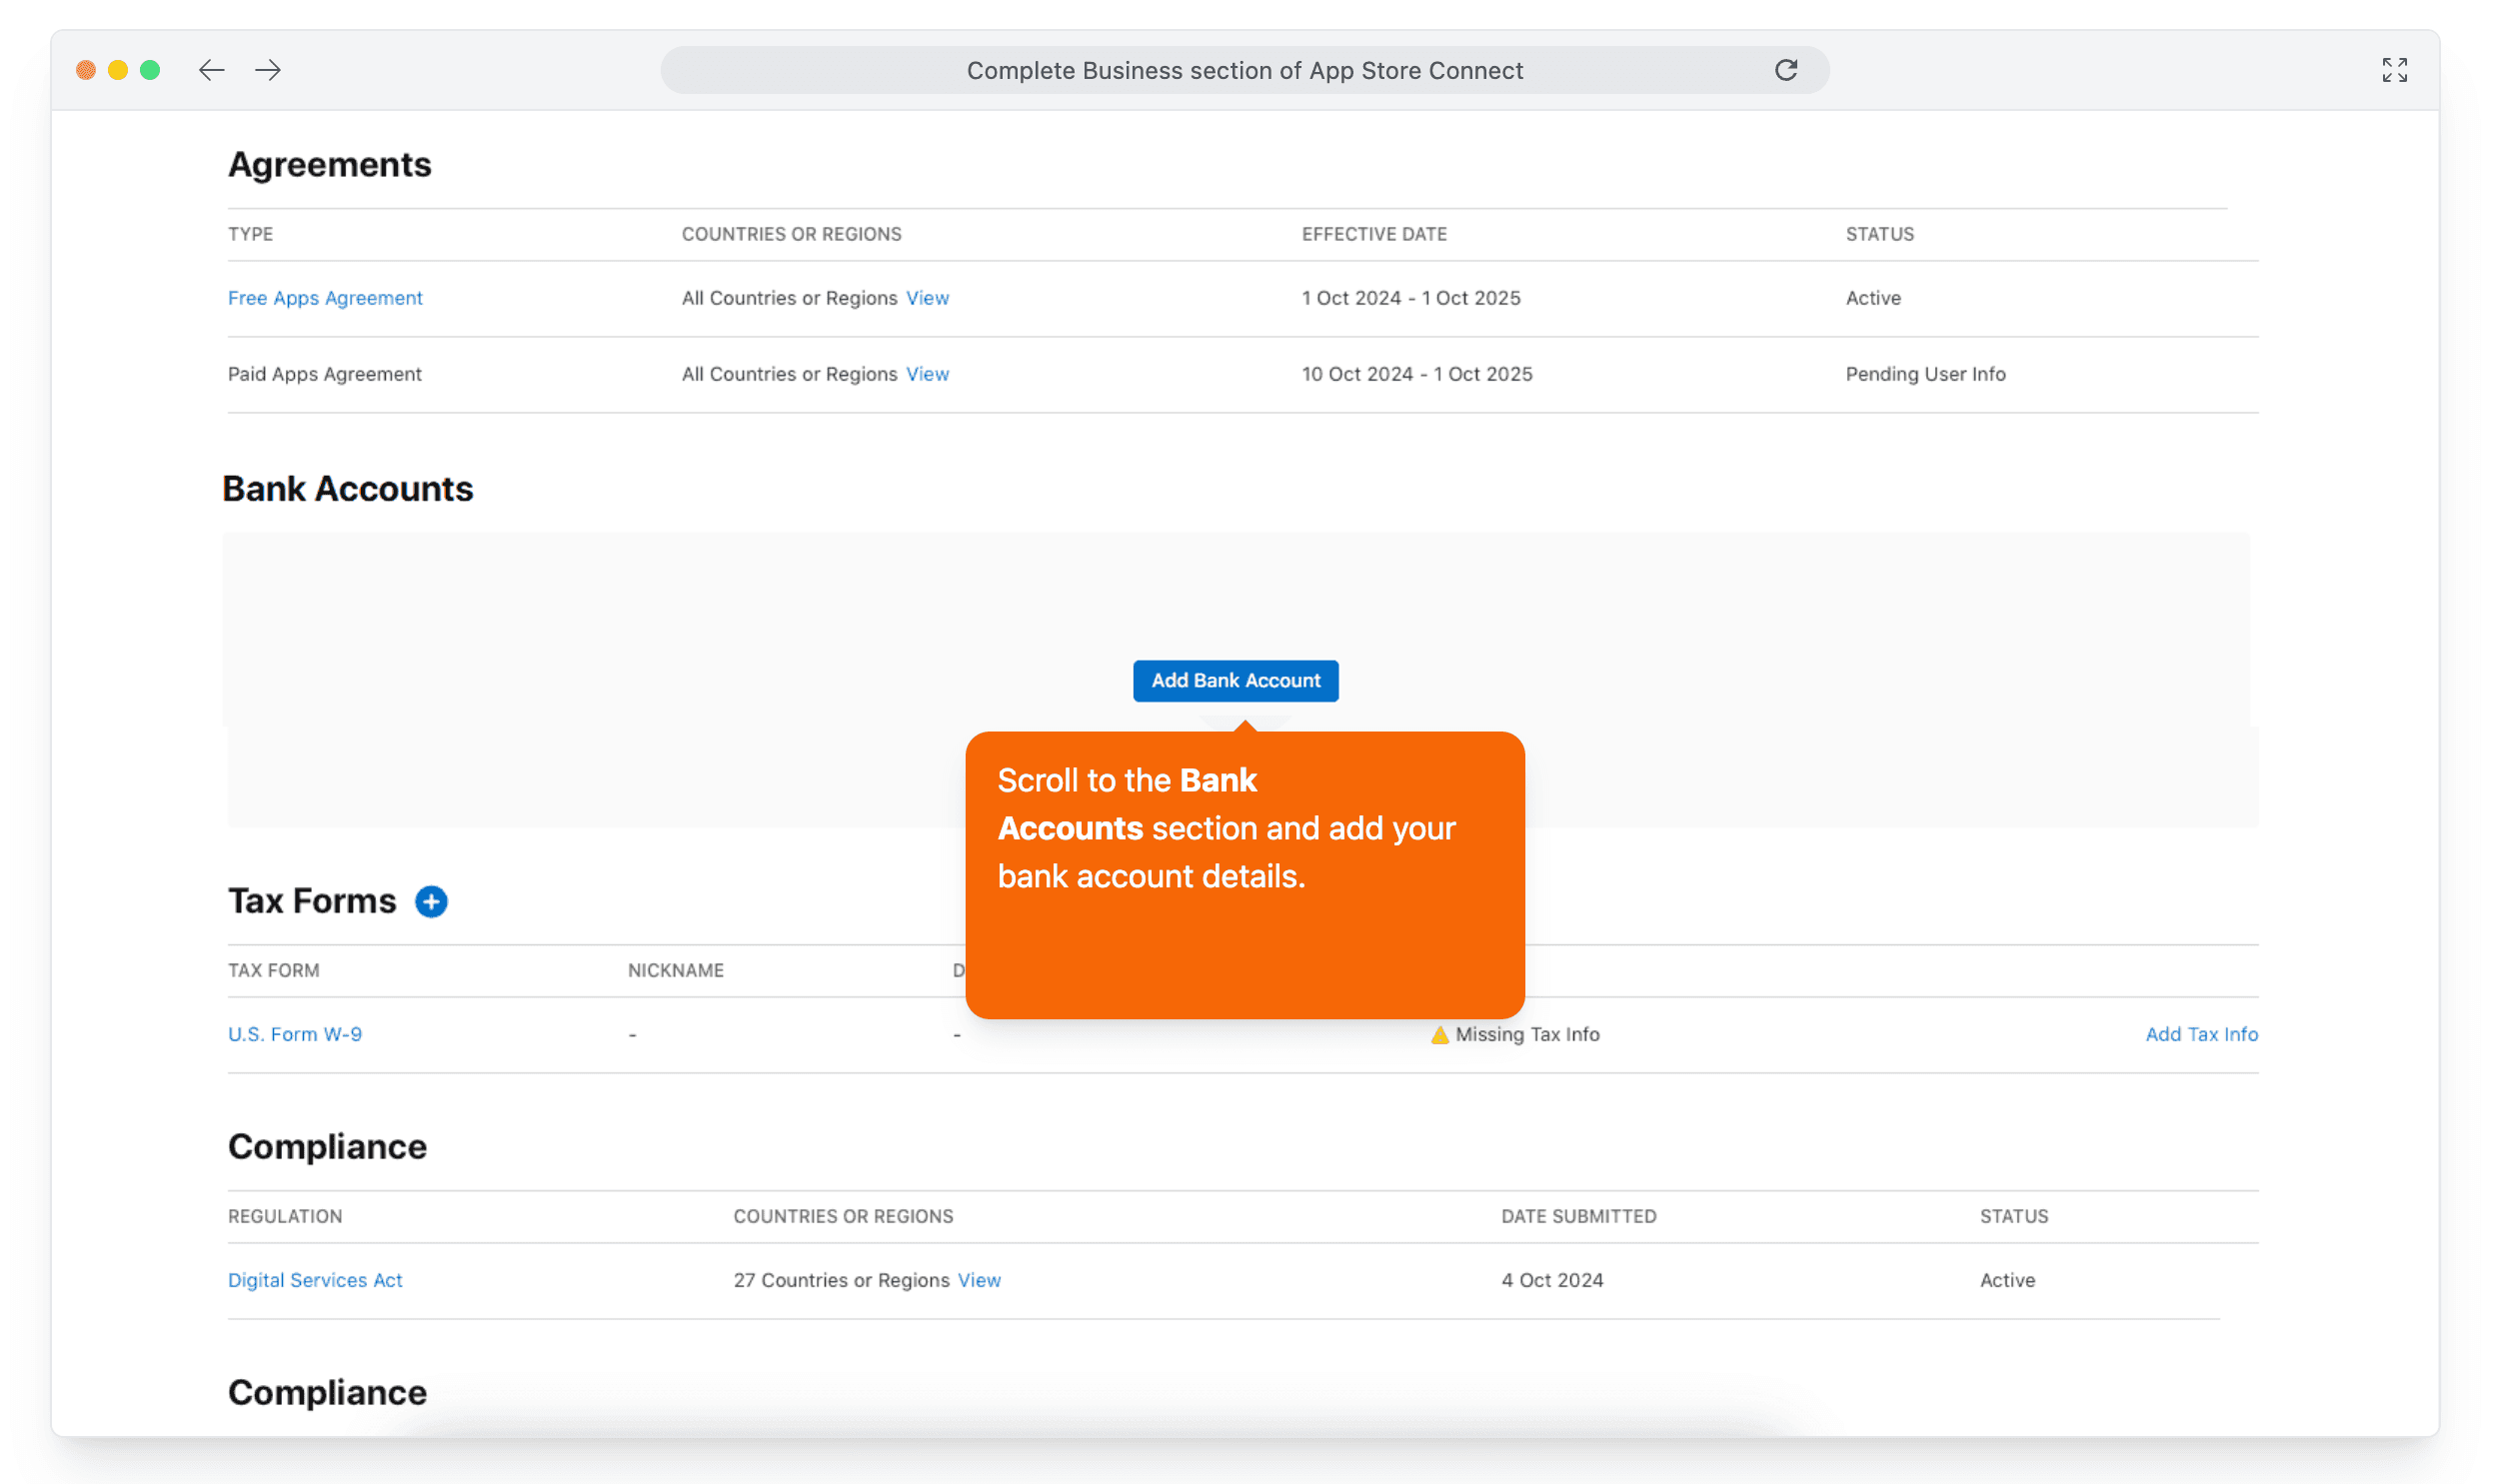The width and height of the screenshot is (2496, 1484).
Task: Click the orange Bank Accounts tooltip
Action: (1244, 875)
